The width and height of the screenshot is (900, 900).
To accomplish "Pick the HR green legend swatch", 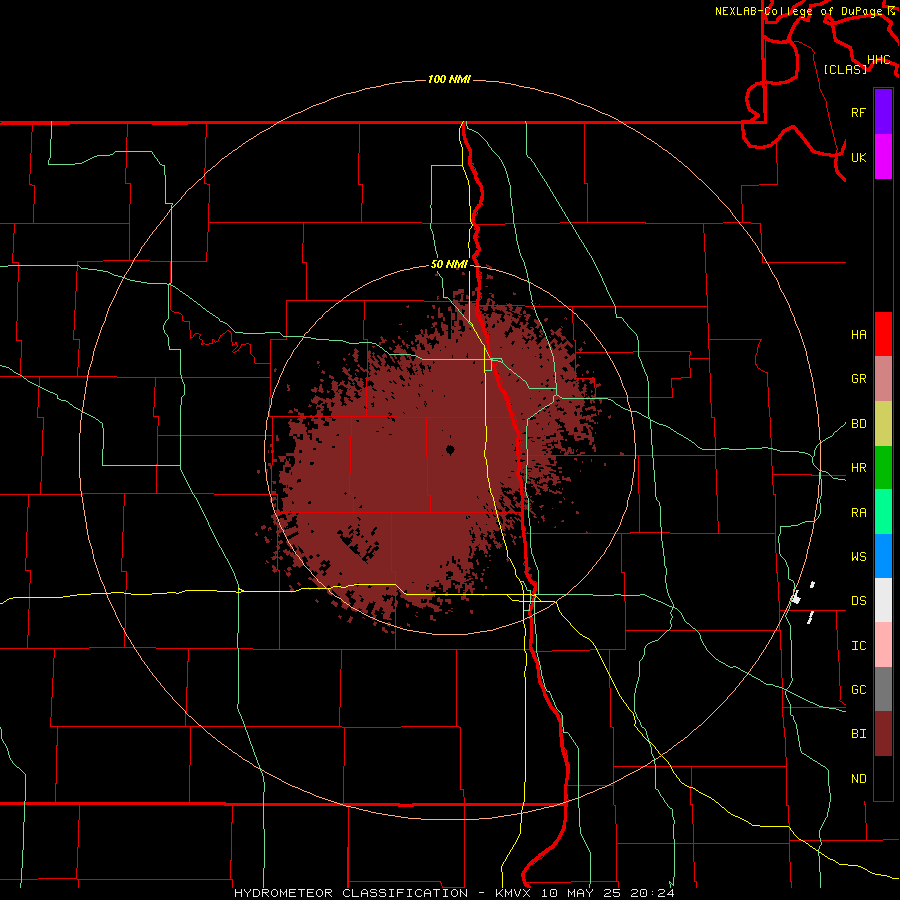I will point(883,468).
